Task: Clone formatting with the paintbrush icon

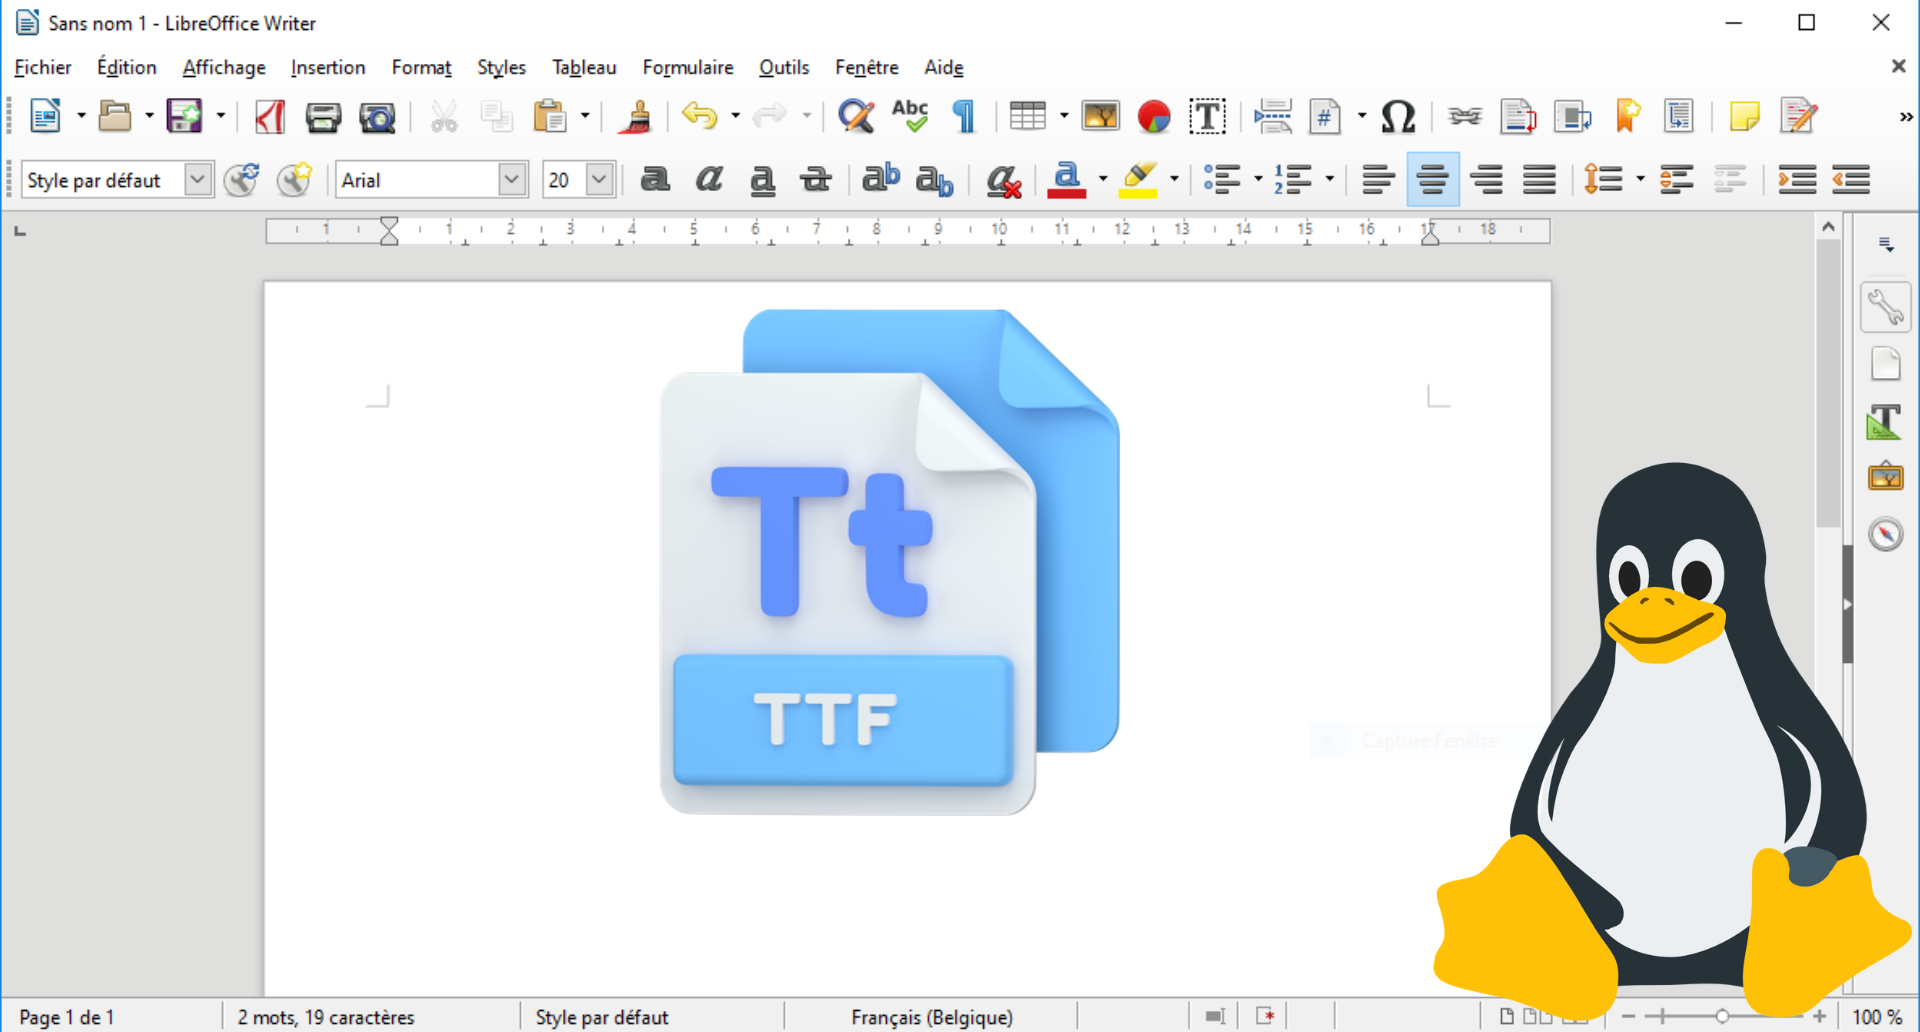Action: coord(635,117)
